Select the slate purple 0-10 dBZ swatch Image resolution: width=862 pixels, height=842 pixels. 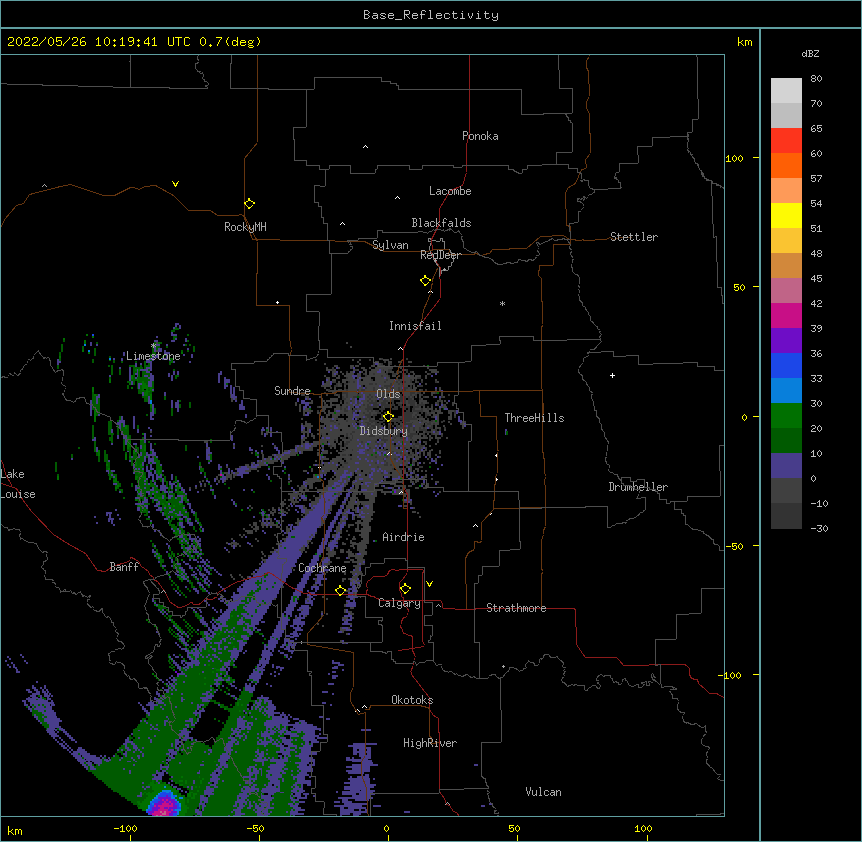pyautogui.click(x=786, y=466)
